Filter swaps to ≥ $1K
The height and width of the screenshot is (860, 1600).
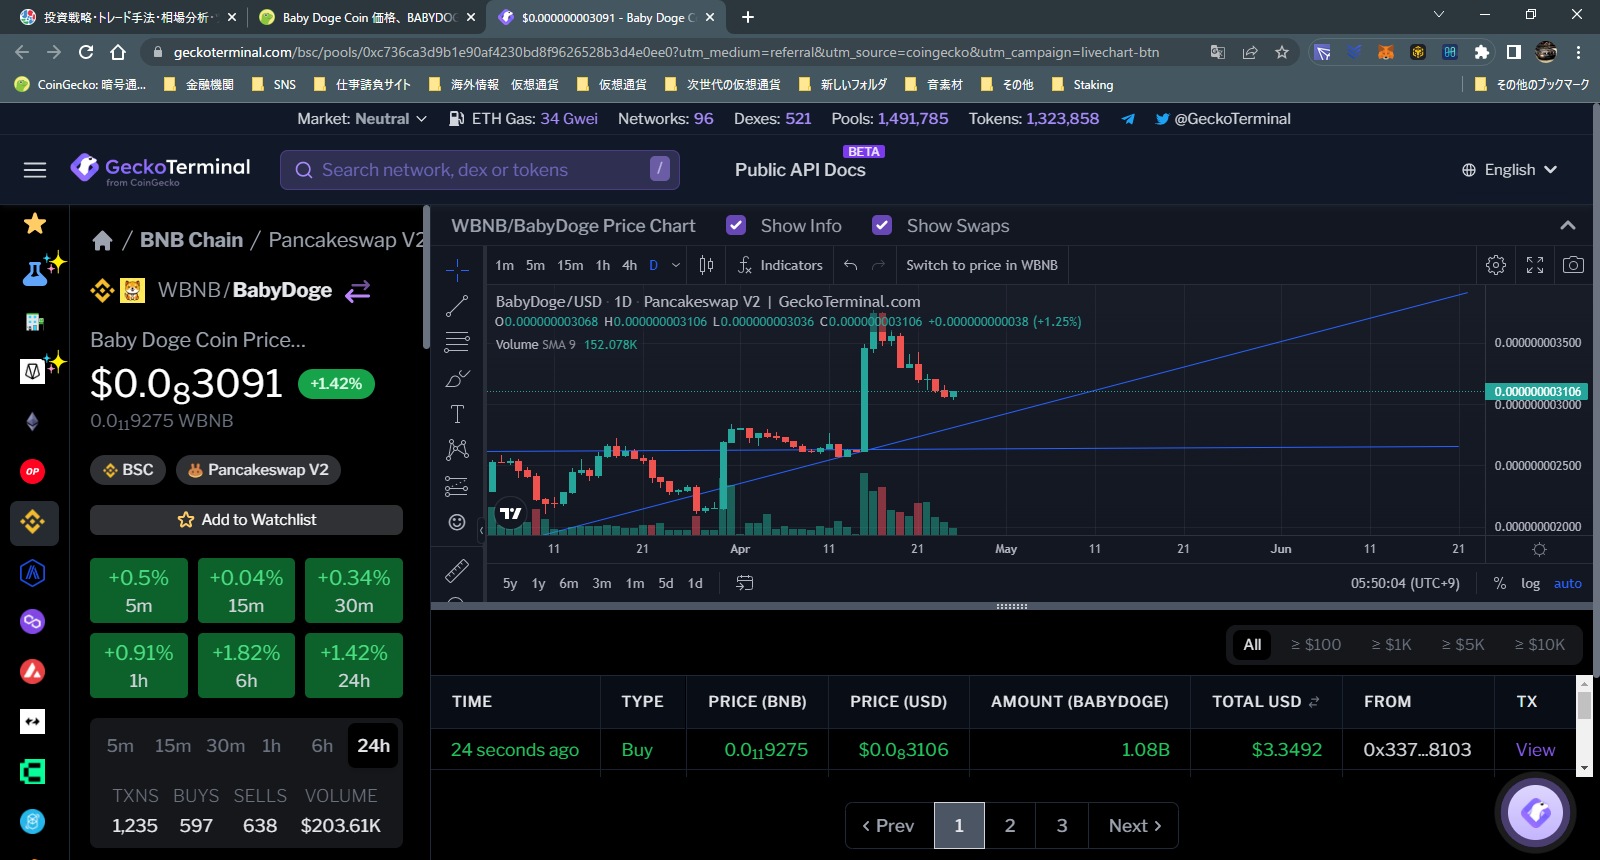1392,645
